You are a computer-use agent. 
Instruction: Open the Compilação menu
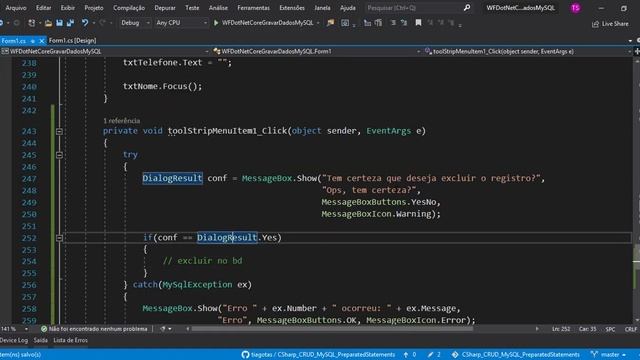click(x=129, y=8)
